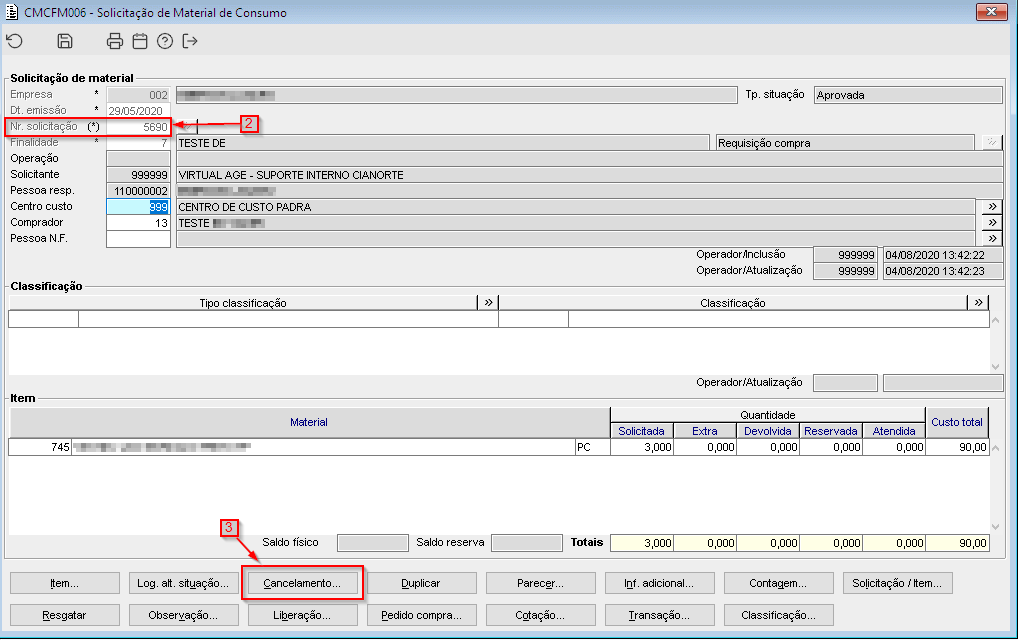Click the Reservada column header

[x=831, y=430]
